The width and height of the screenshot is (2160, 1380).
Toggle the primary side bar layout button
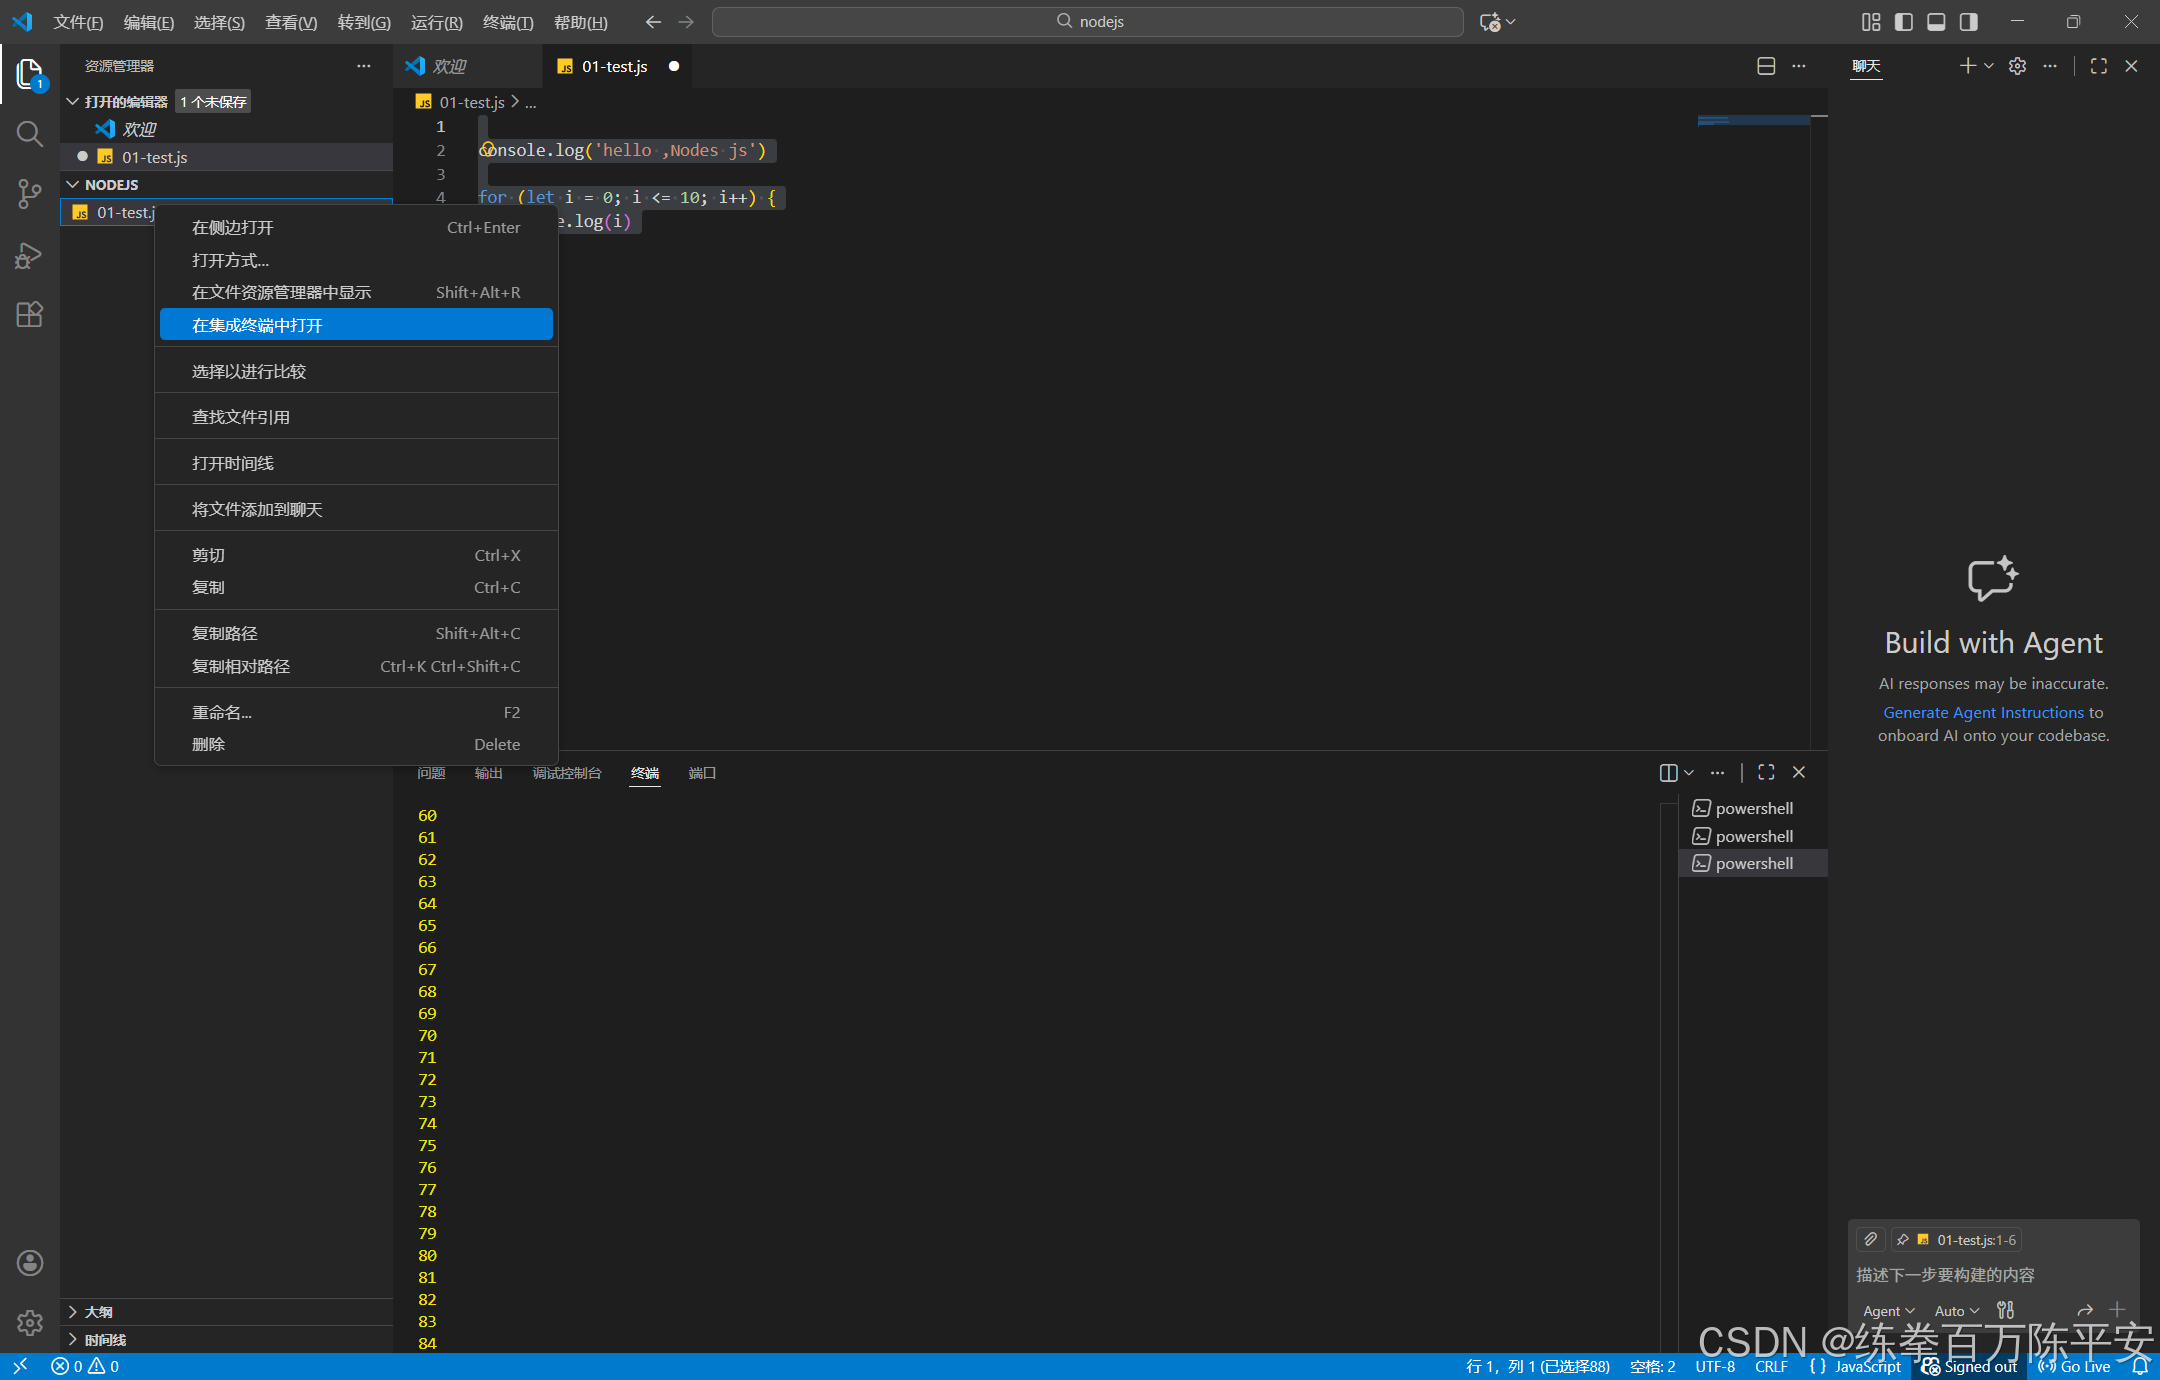point(1904,22)
